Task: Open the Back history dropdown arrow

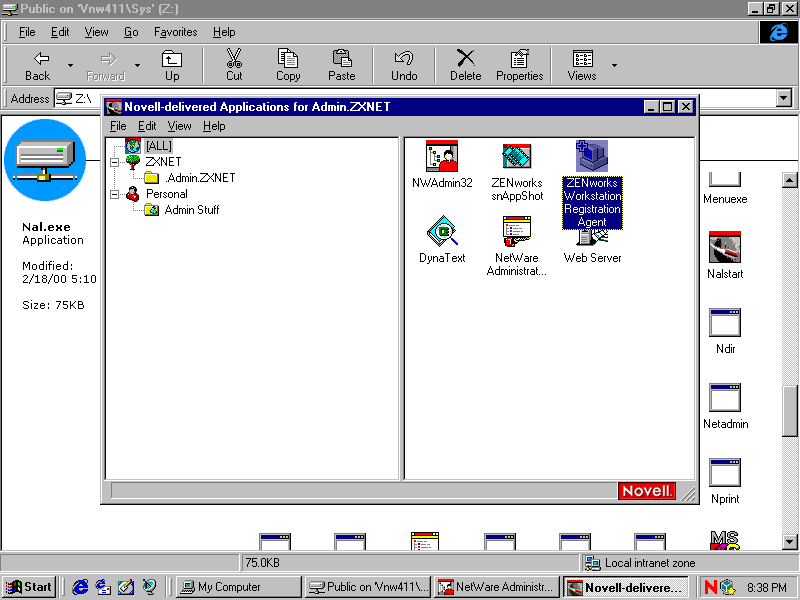Action: 70,65
